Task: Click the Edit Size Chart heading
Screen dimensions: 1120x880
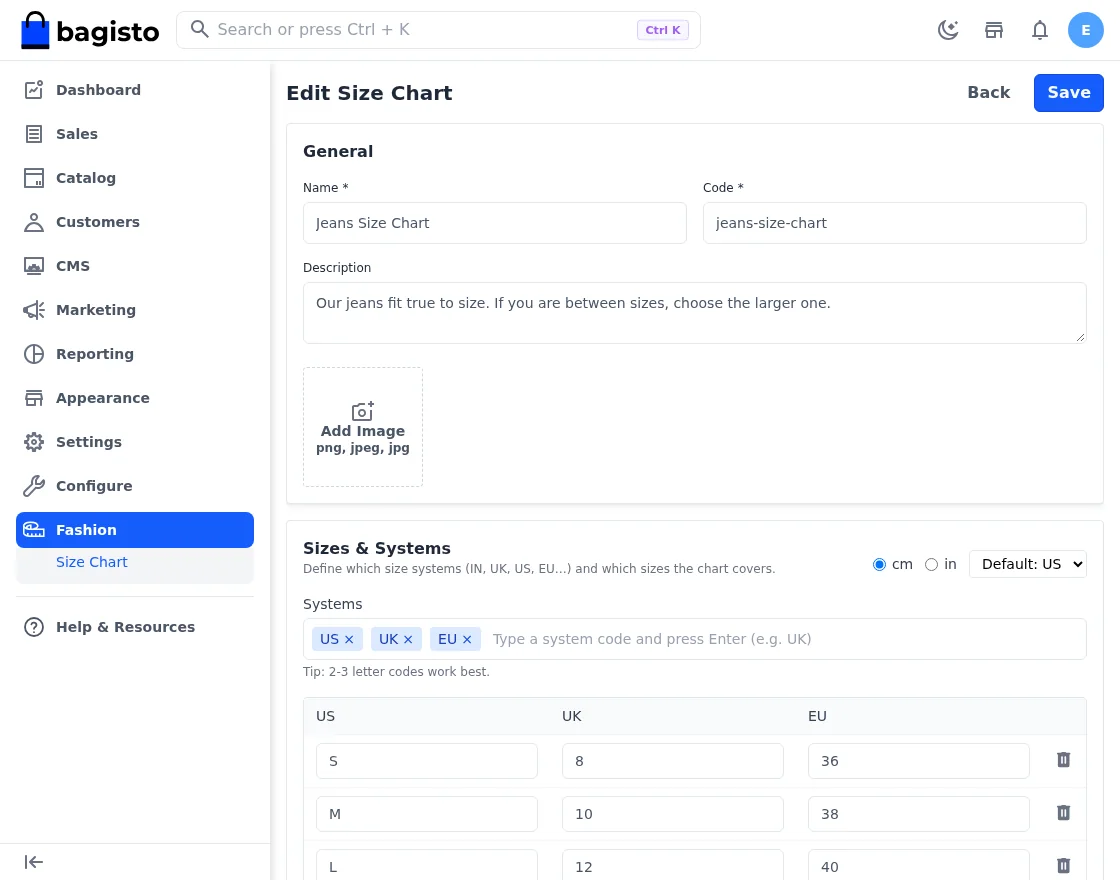Action: coord(369,93)
